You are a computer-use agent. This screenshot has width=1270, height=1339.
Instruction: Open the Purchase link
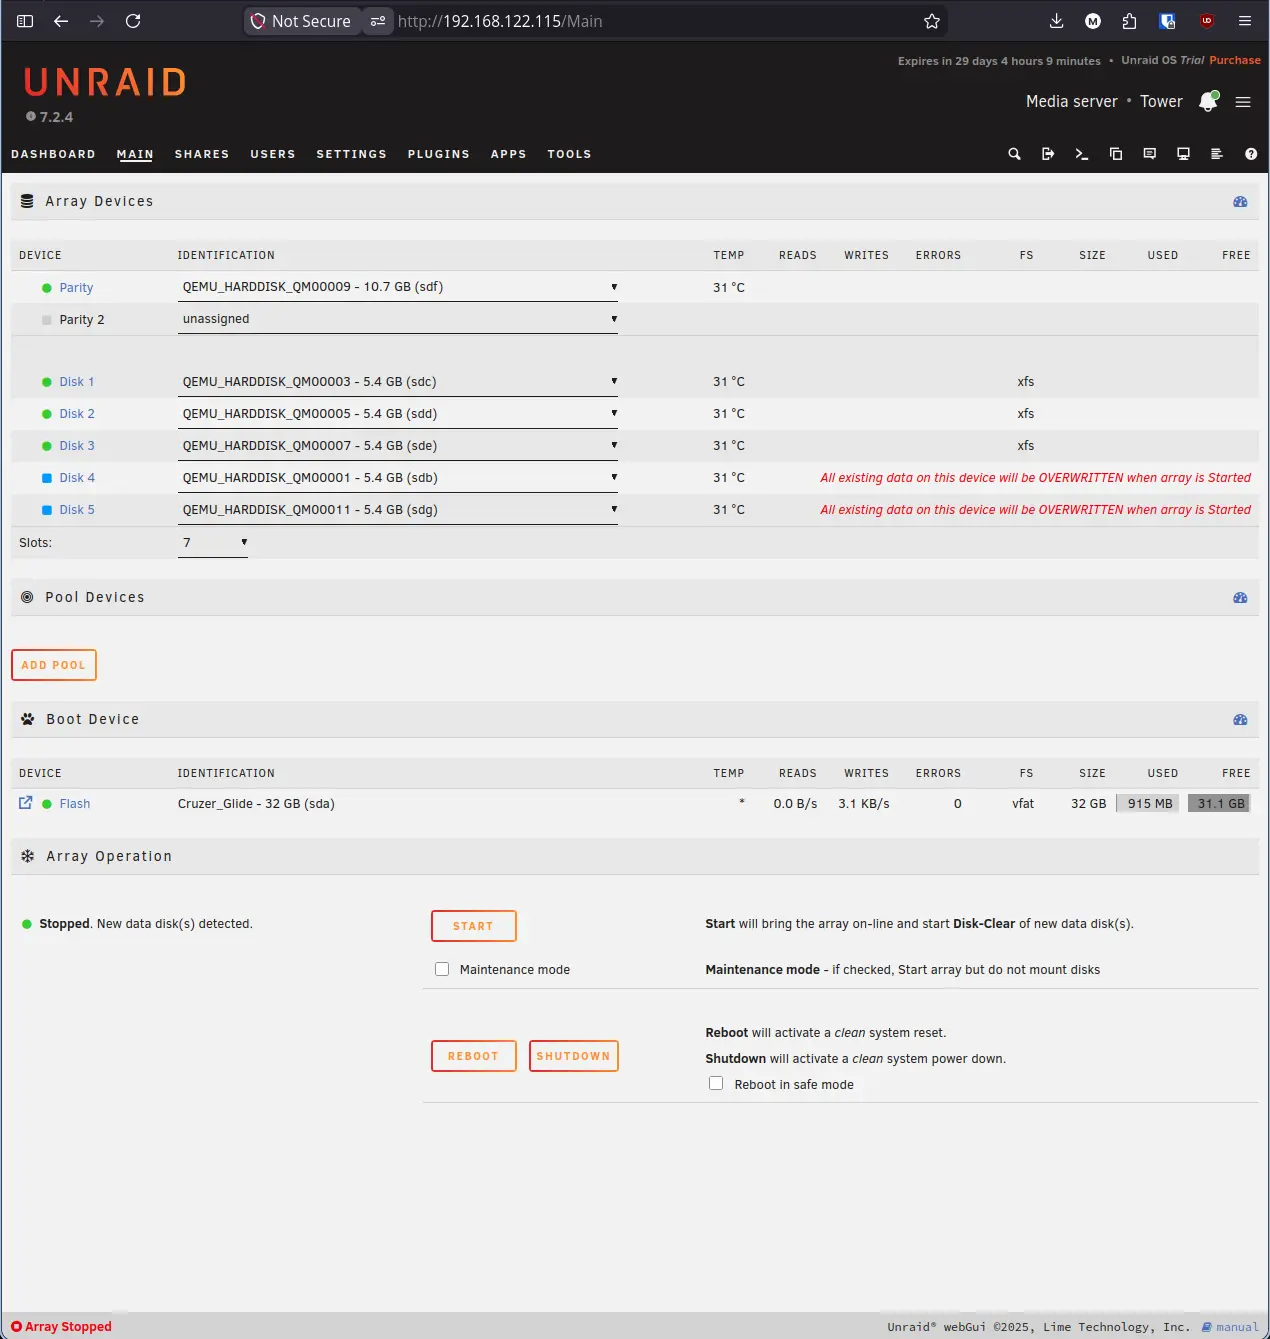click(x=1235, y=60)
